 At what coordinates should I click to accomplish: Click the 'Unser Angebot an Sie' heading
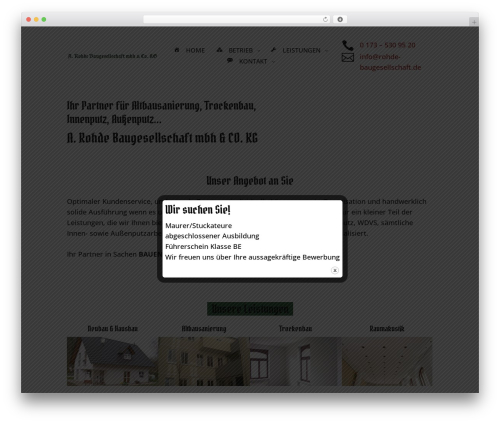(250, 181)
